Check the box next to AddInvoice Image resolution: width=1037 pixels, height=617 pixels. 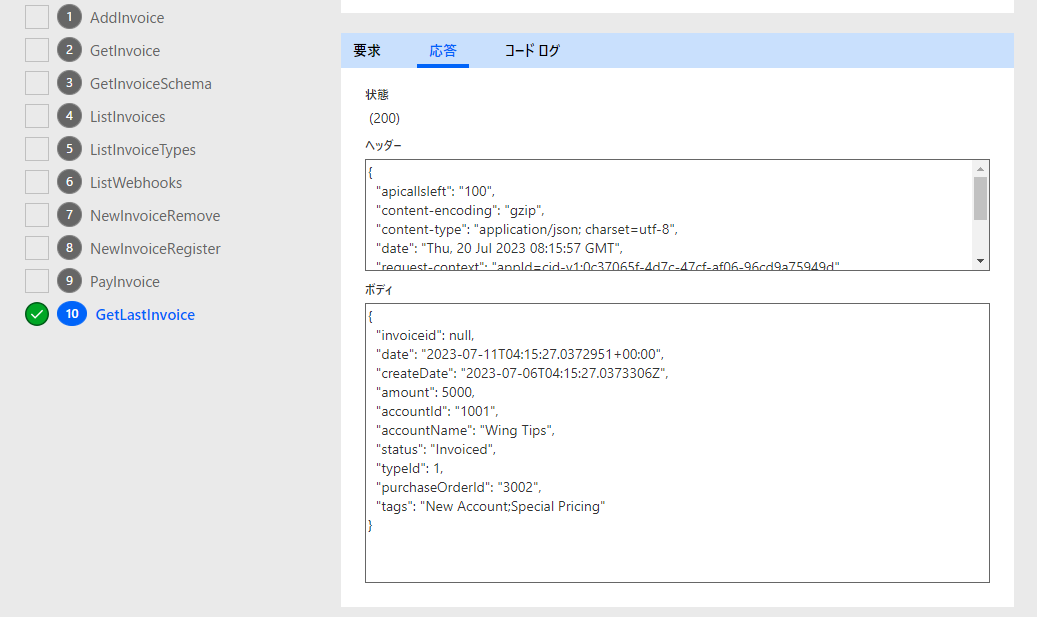(x=37, y=17)
